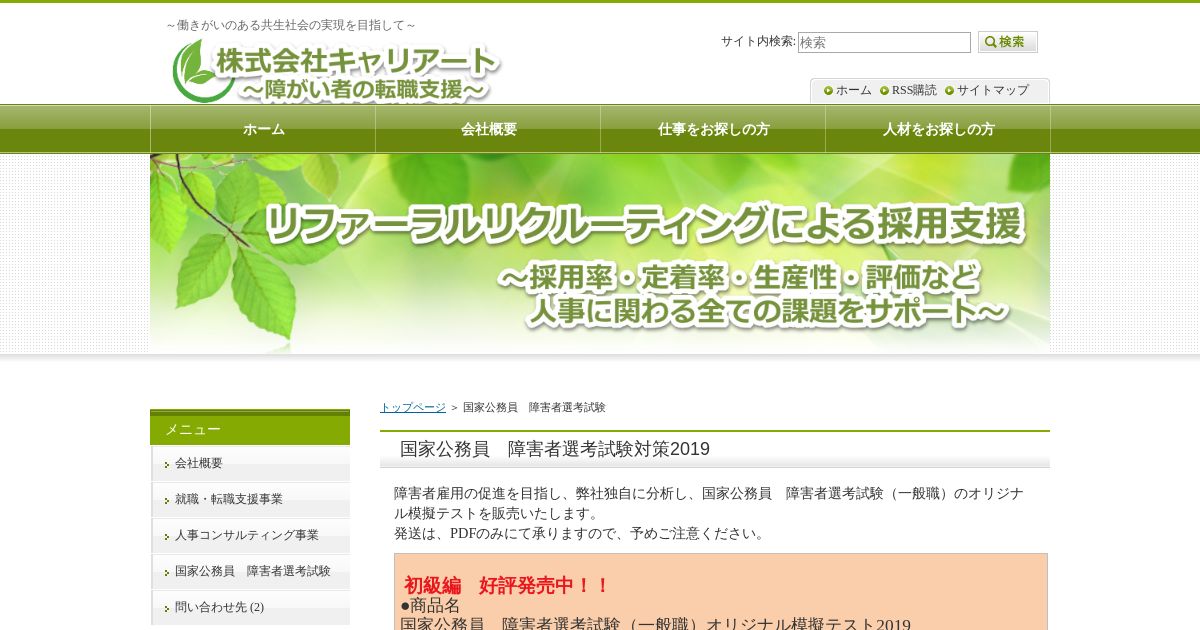Click the tagline 働きがいのある共生社会の実現を目指して
1200x630 pixels.
[291, 25]
